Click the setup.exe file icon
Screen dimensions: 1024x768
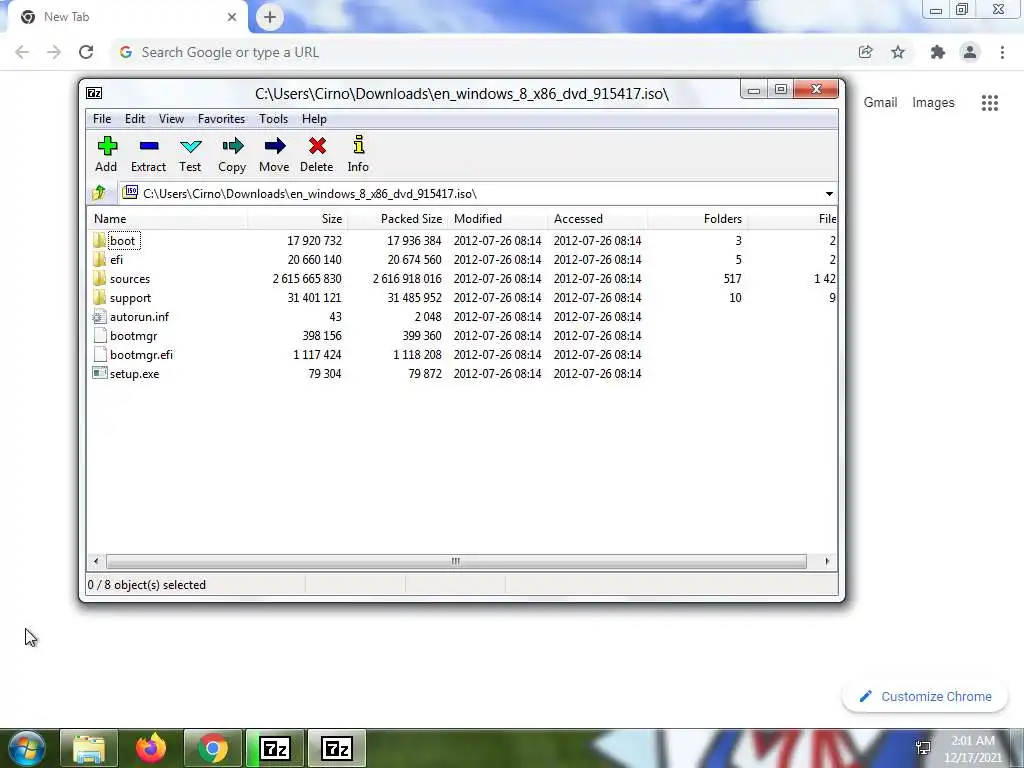[x=99, y=374]
